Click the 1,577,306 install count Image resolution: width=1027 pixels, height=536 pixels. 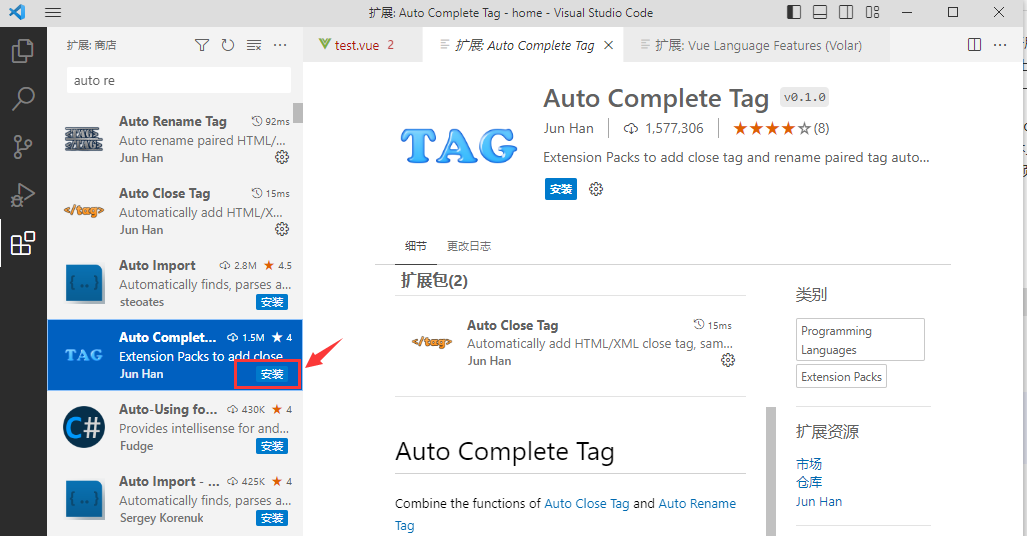point(663,128)
